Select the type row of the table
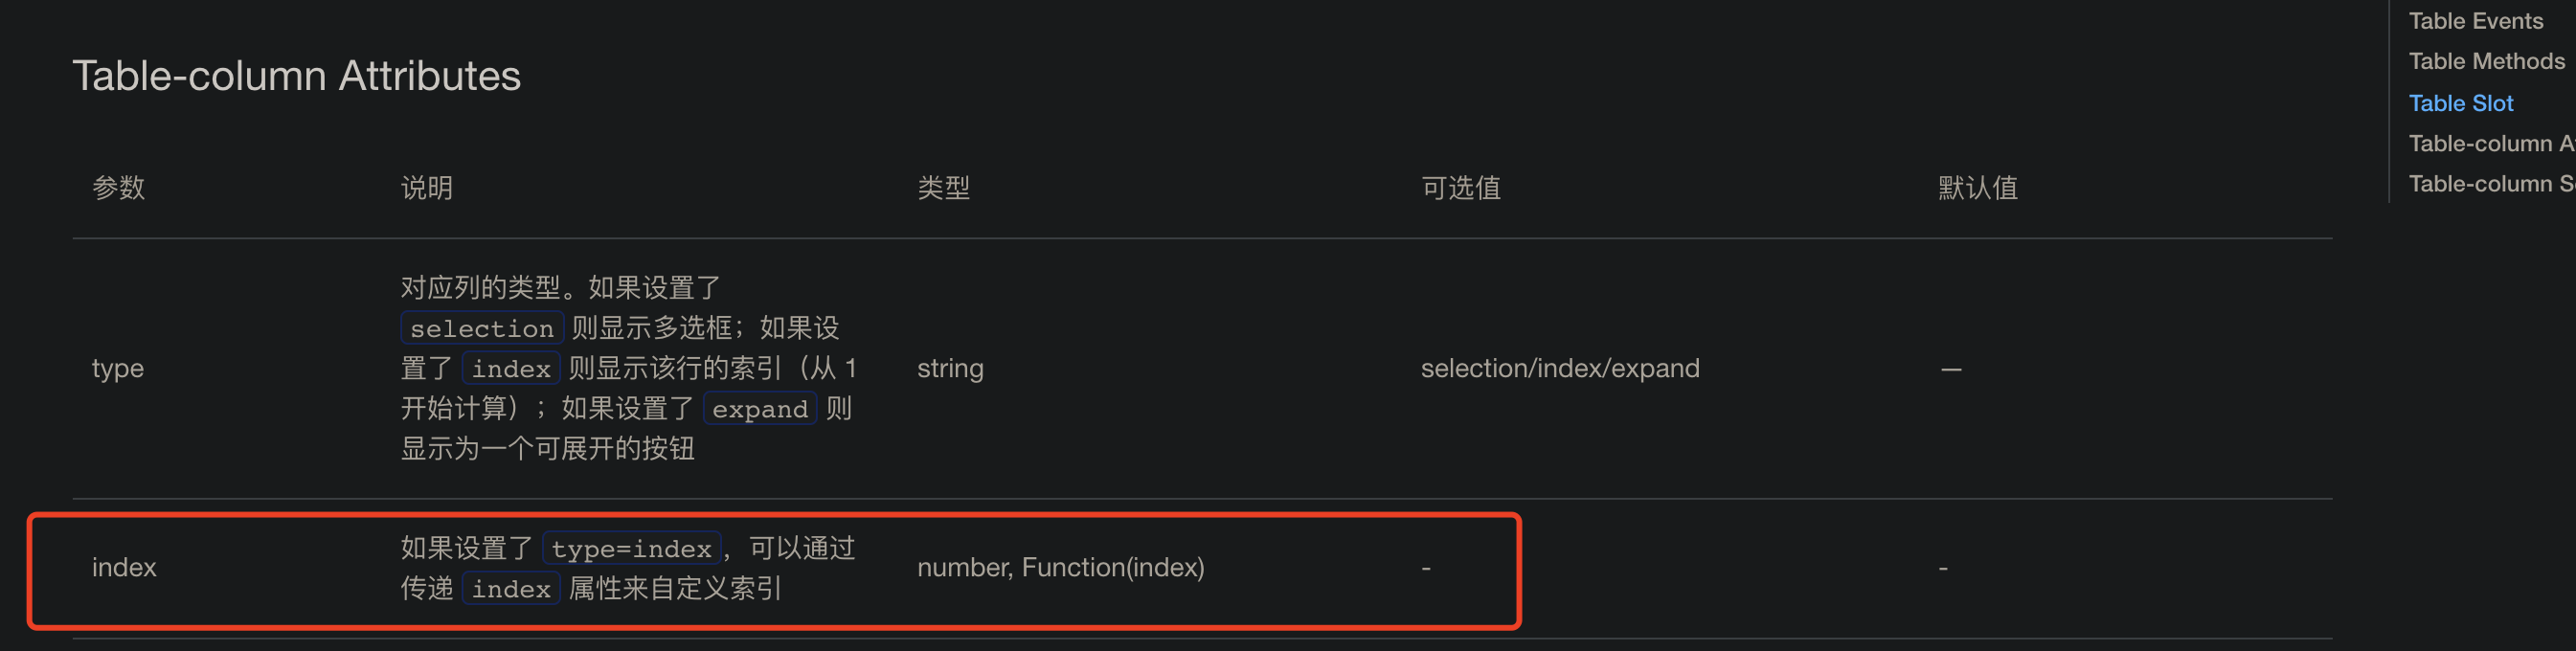 point(1200,368)
